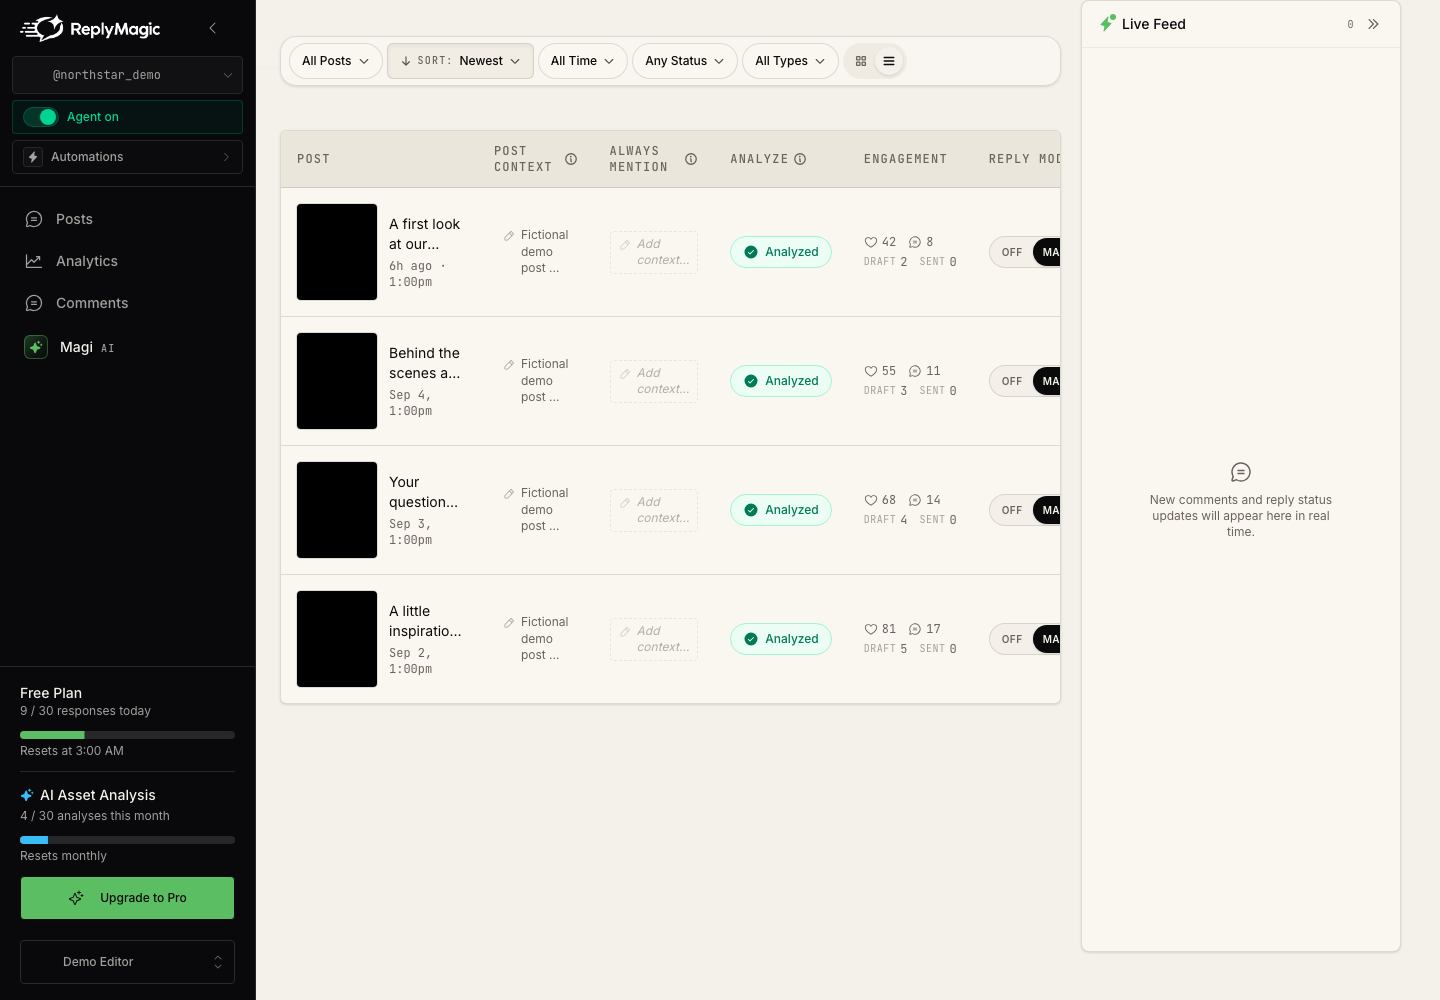Collapse the Live Feed panel

click(x=1374, y=24)
